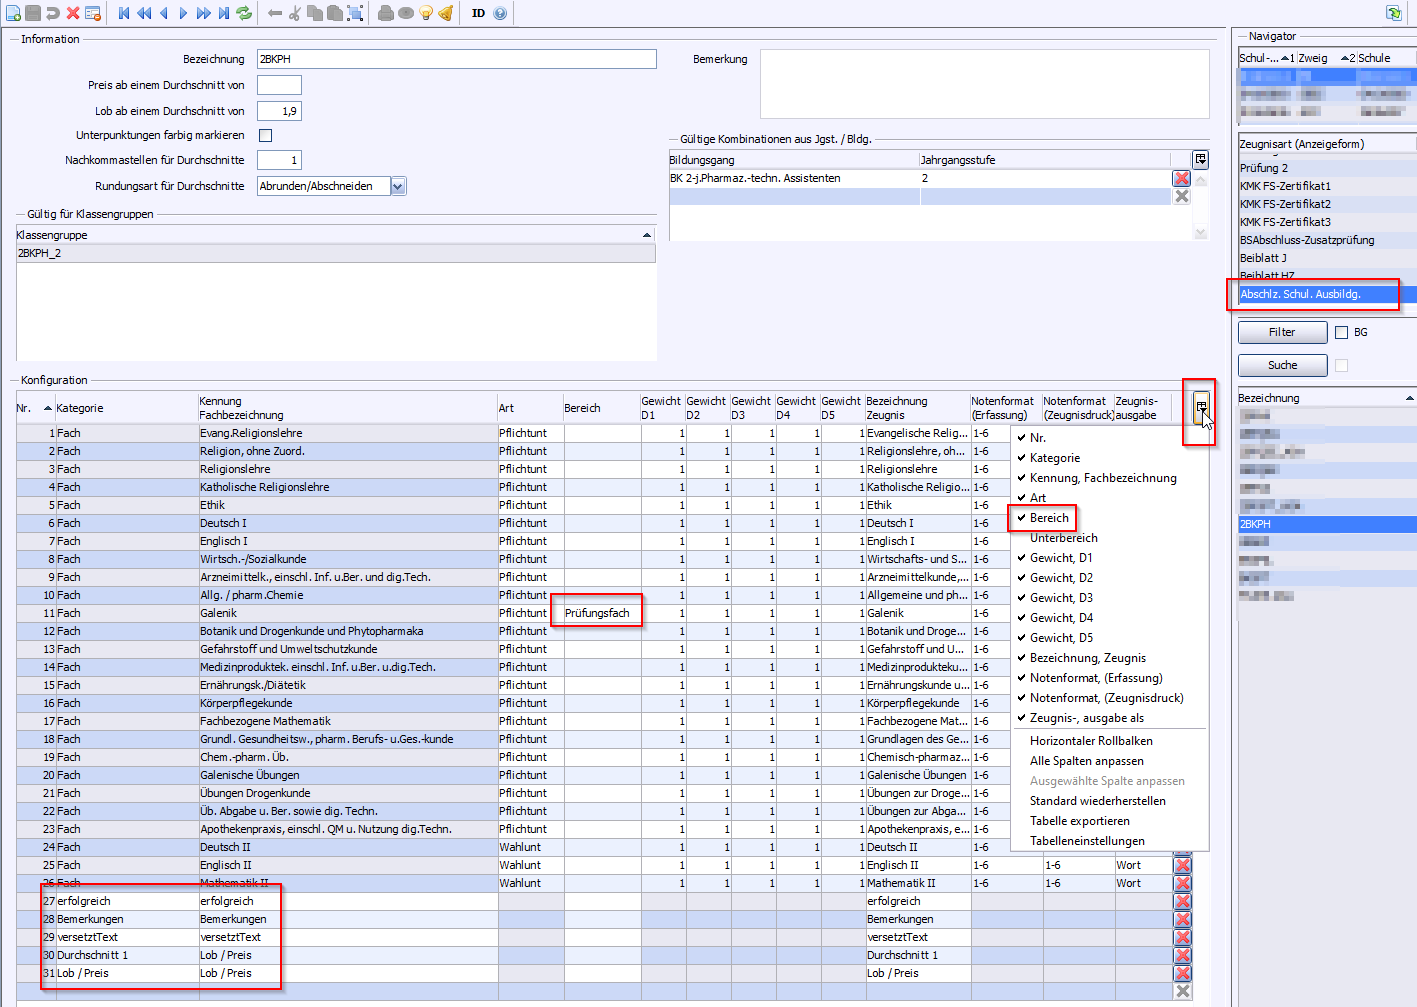Click the ID toolbar button
1417x1007 pixels.
point(478,13)
